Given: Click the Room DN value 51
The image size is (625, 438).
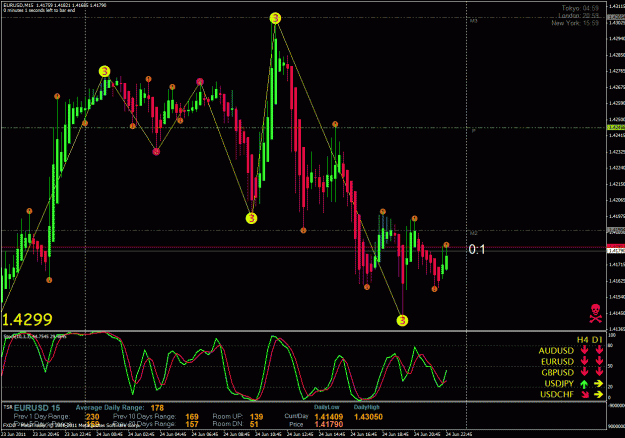Looking at the screenshot, I should pyautogui.click(x=254, y=424).
